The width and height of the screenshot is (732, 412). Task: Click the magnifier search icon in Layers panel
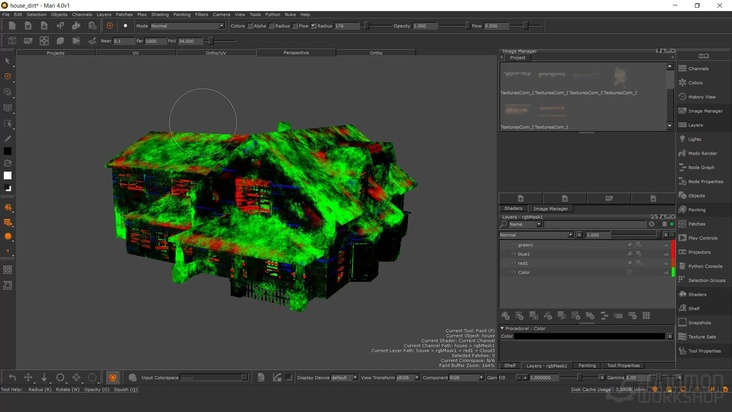(503, 224)
